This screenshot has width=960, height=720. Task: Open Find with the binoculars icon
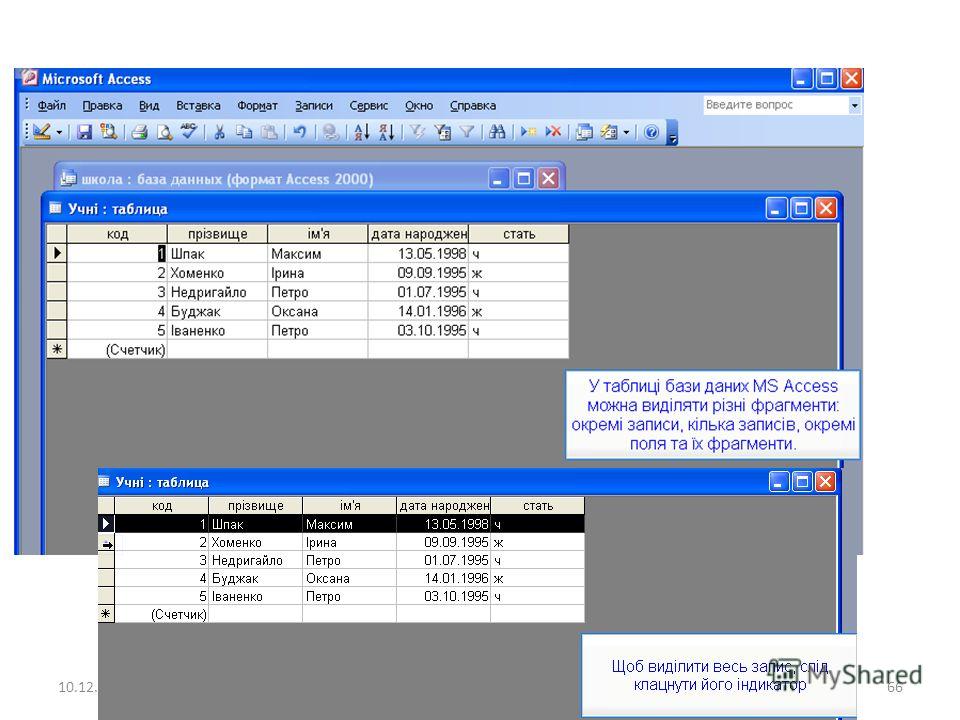497,132
